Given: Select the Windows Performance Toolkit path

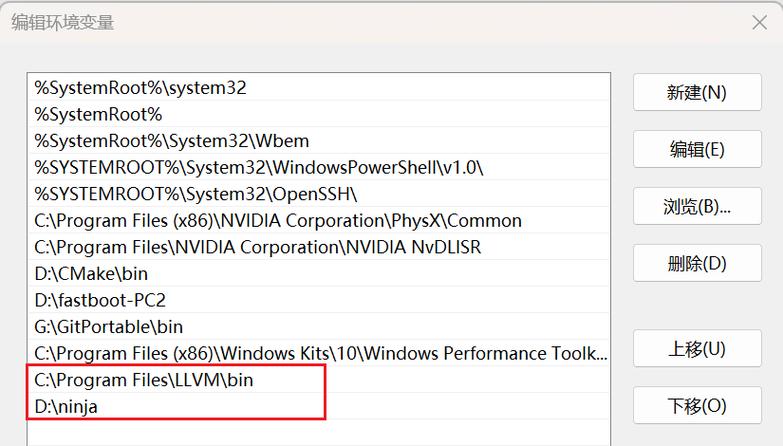Looking at the screenshot, I should [x=319, y=353].
